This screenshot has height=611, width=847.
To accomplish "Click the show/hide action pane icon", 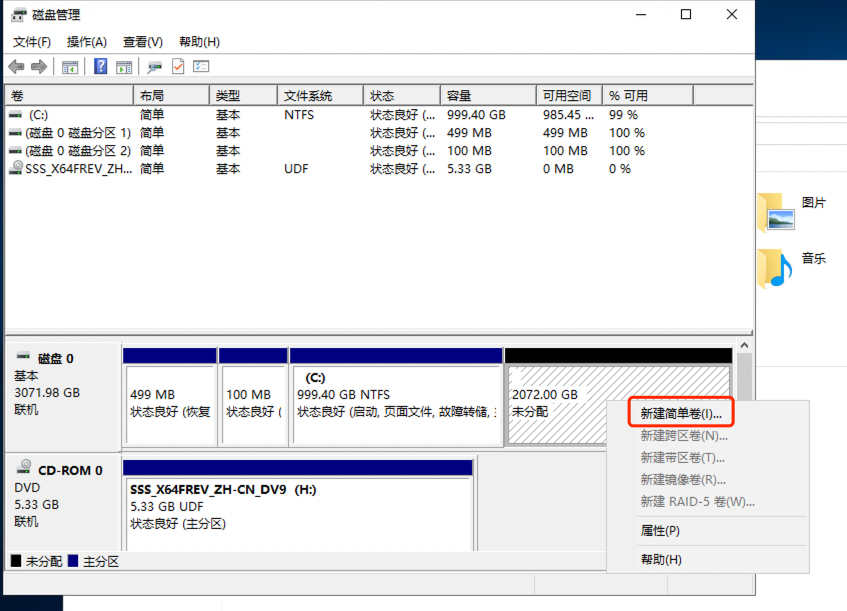I will (x=124, y=67).
